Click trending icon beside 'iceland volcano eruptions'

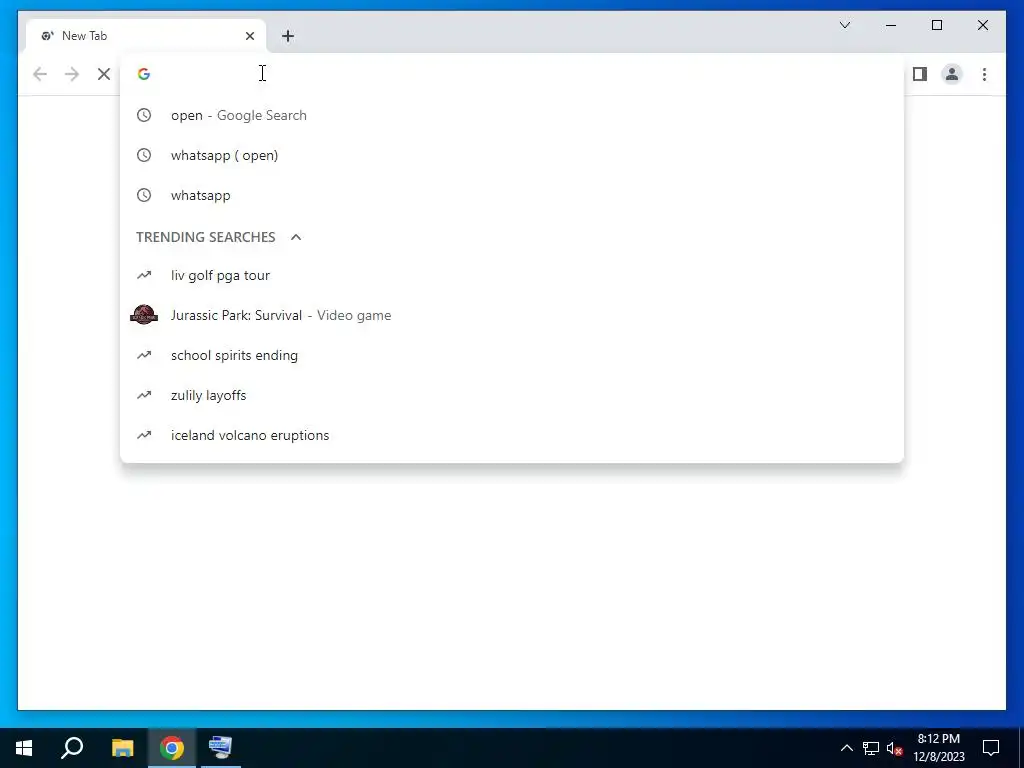(144, 435)
